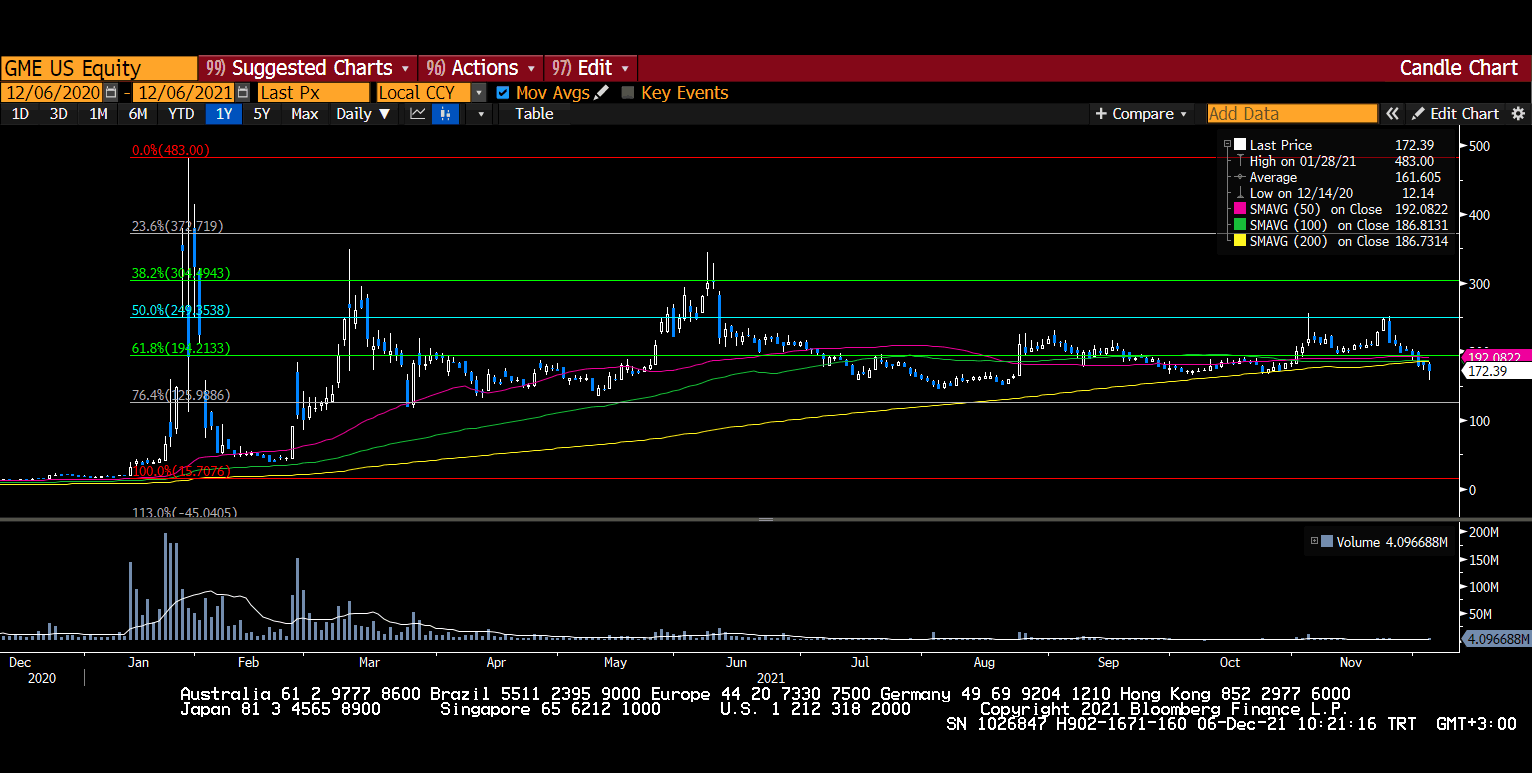Select the 1D time range tab
1532x773 pixels.
[x=20, y=114]
